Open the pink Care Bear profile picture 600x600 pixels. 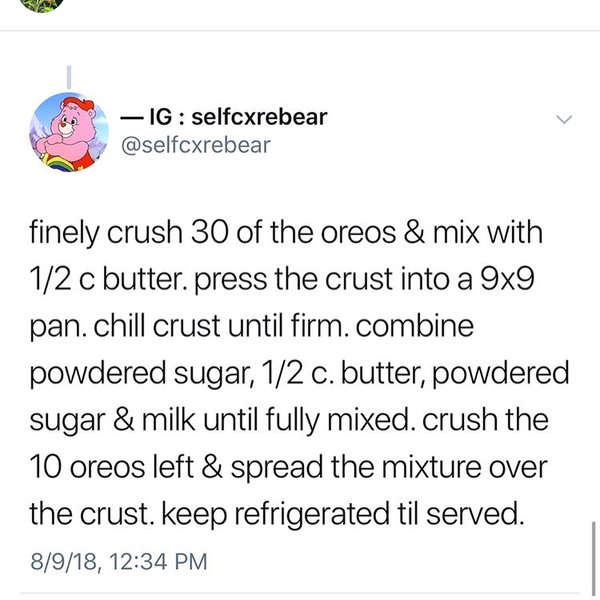[x=68, y=130]
